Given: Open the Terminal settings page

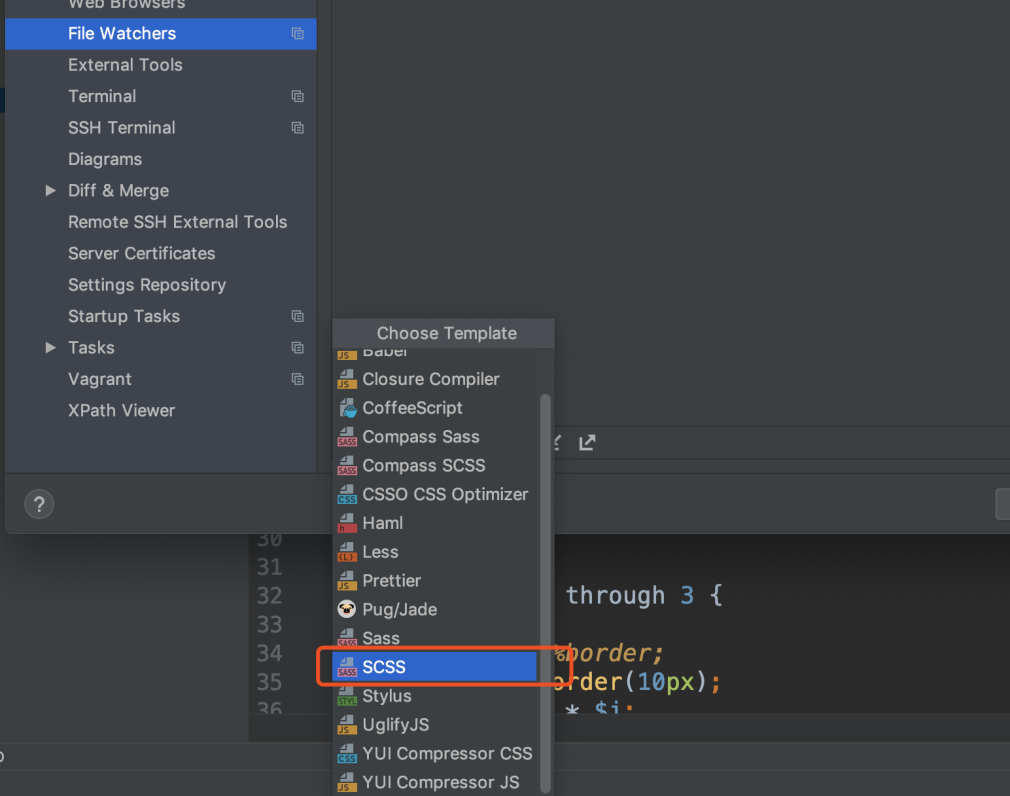Looking at the screenshot, I should pyautogui.click(x=102, y=97).
